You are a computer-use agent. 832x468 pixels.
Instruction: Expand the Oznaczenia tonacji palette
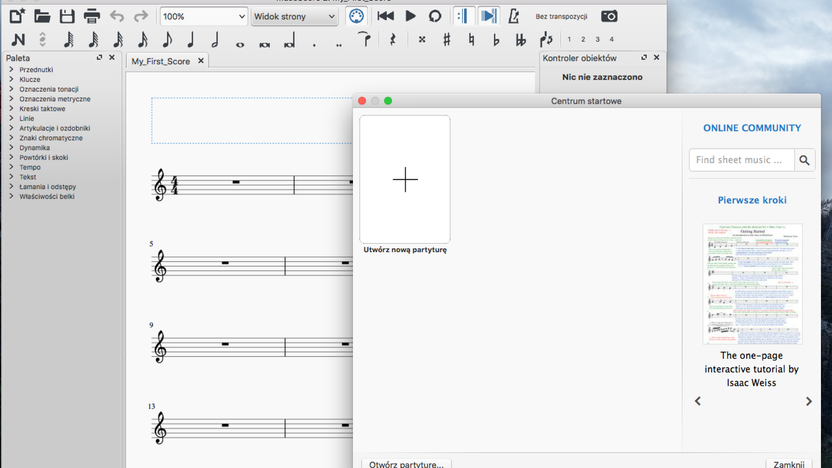click(11, 89)
